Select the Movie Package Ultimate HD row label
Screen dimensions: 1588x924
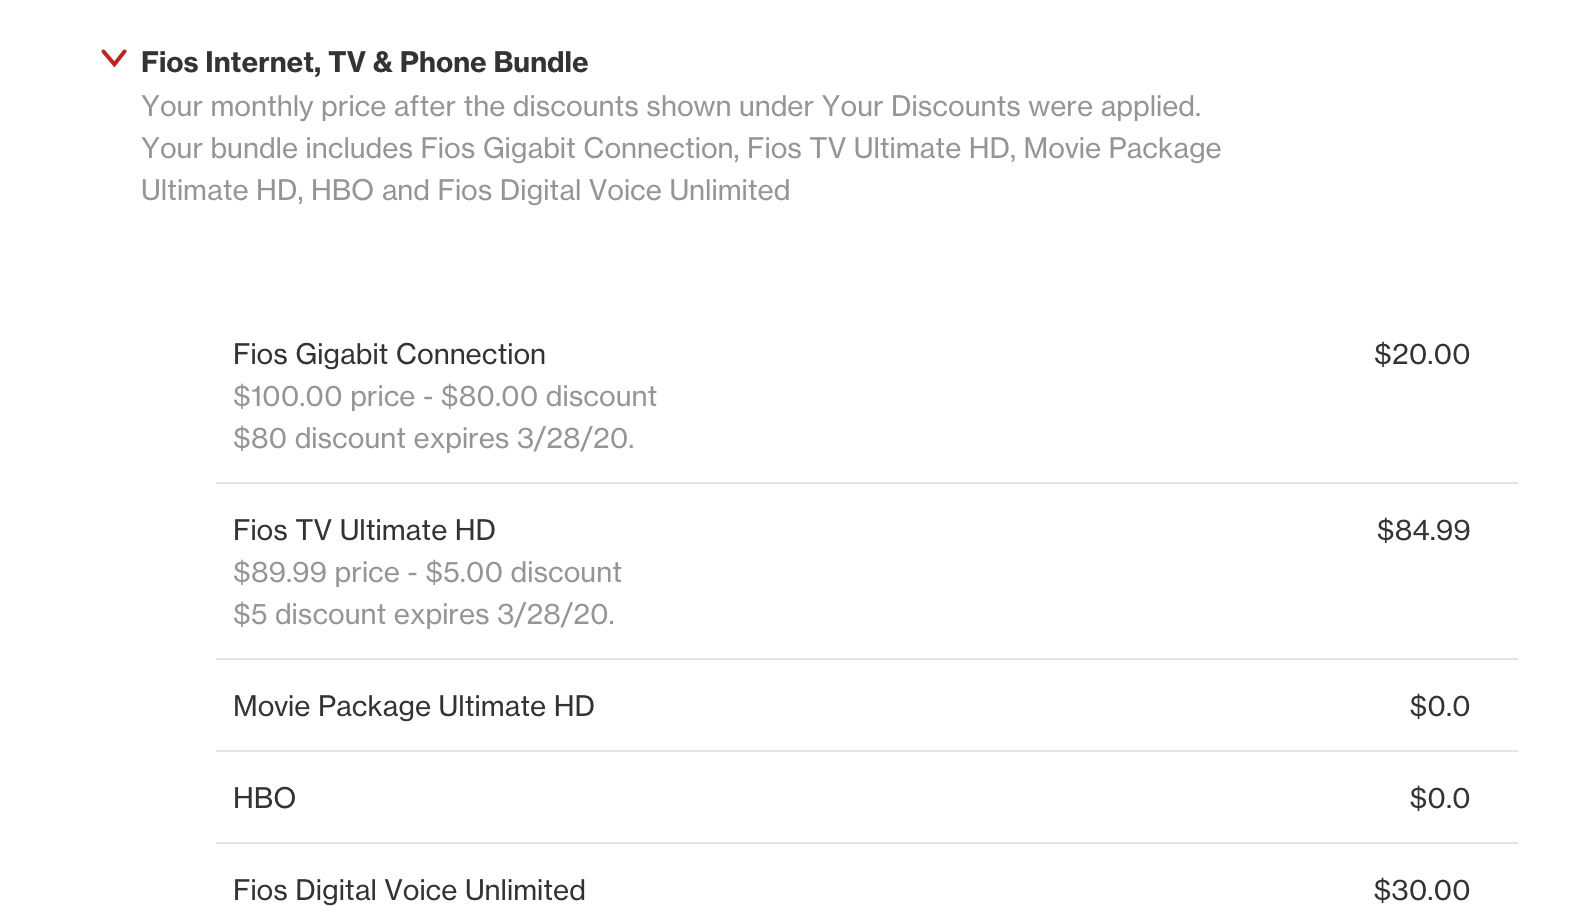[413, 706]
